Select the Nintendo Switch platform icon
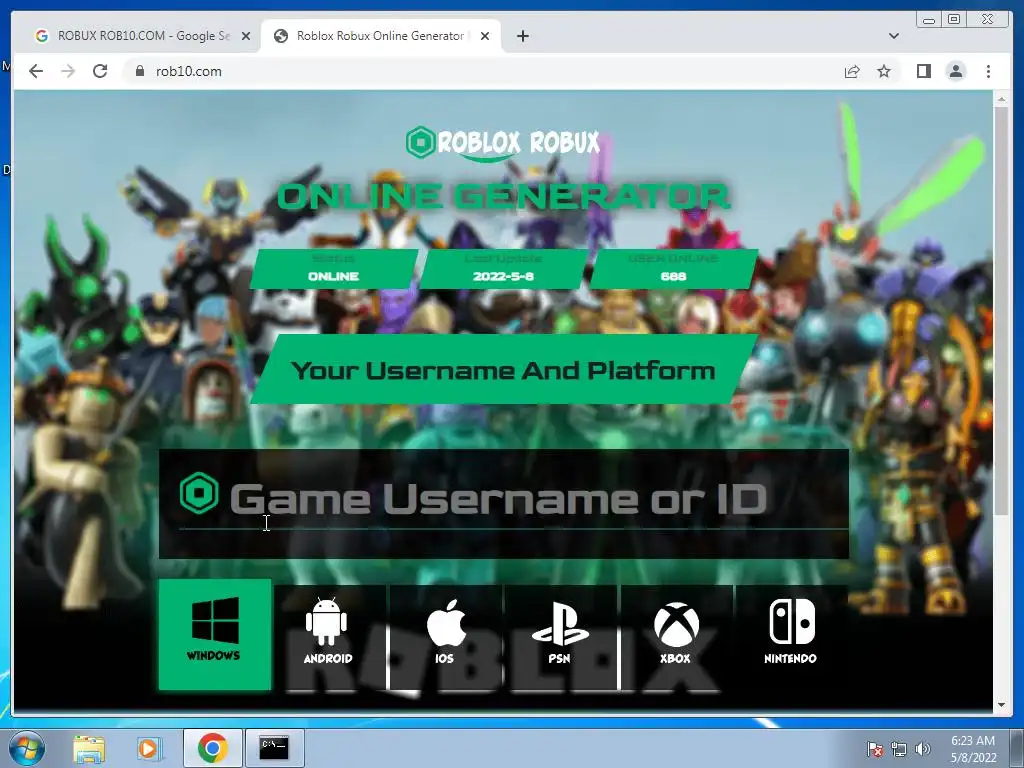 click(x=791, y=631)
